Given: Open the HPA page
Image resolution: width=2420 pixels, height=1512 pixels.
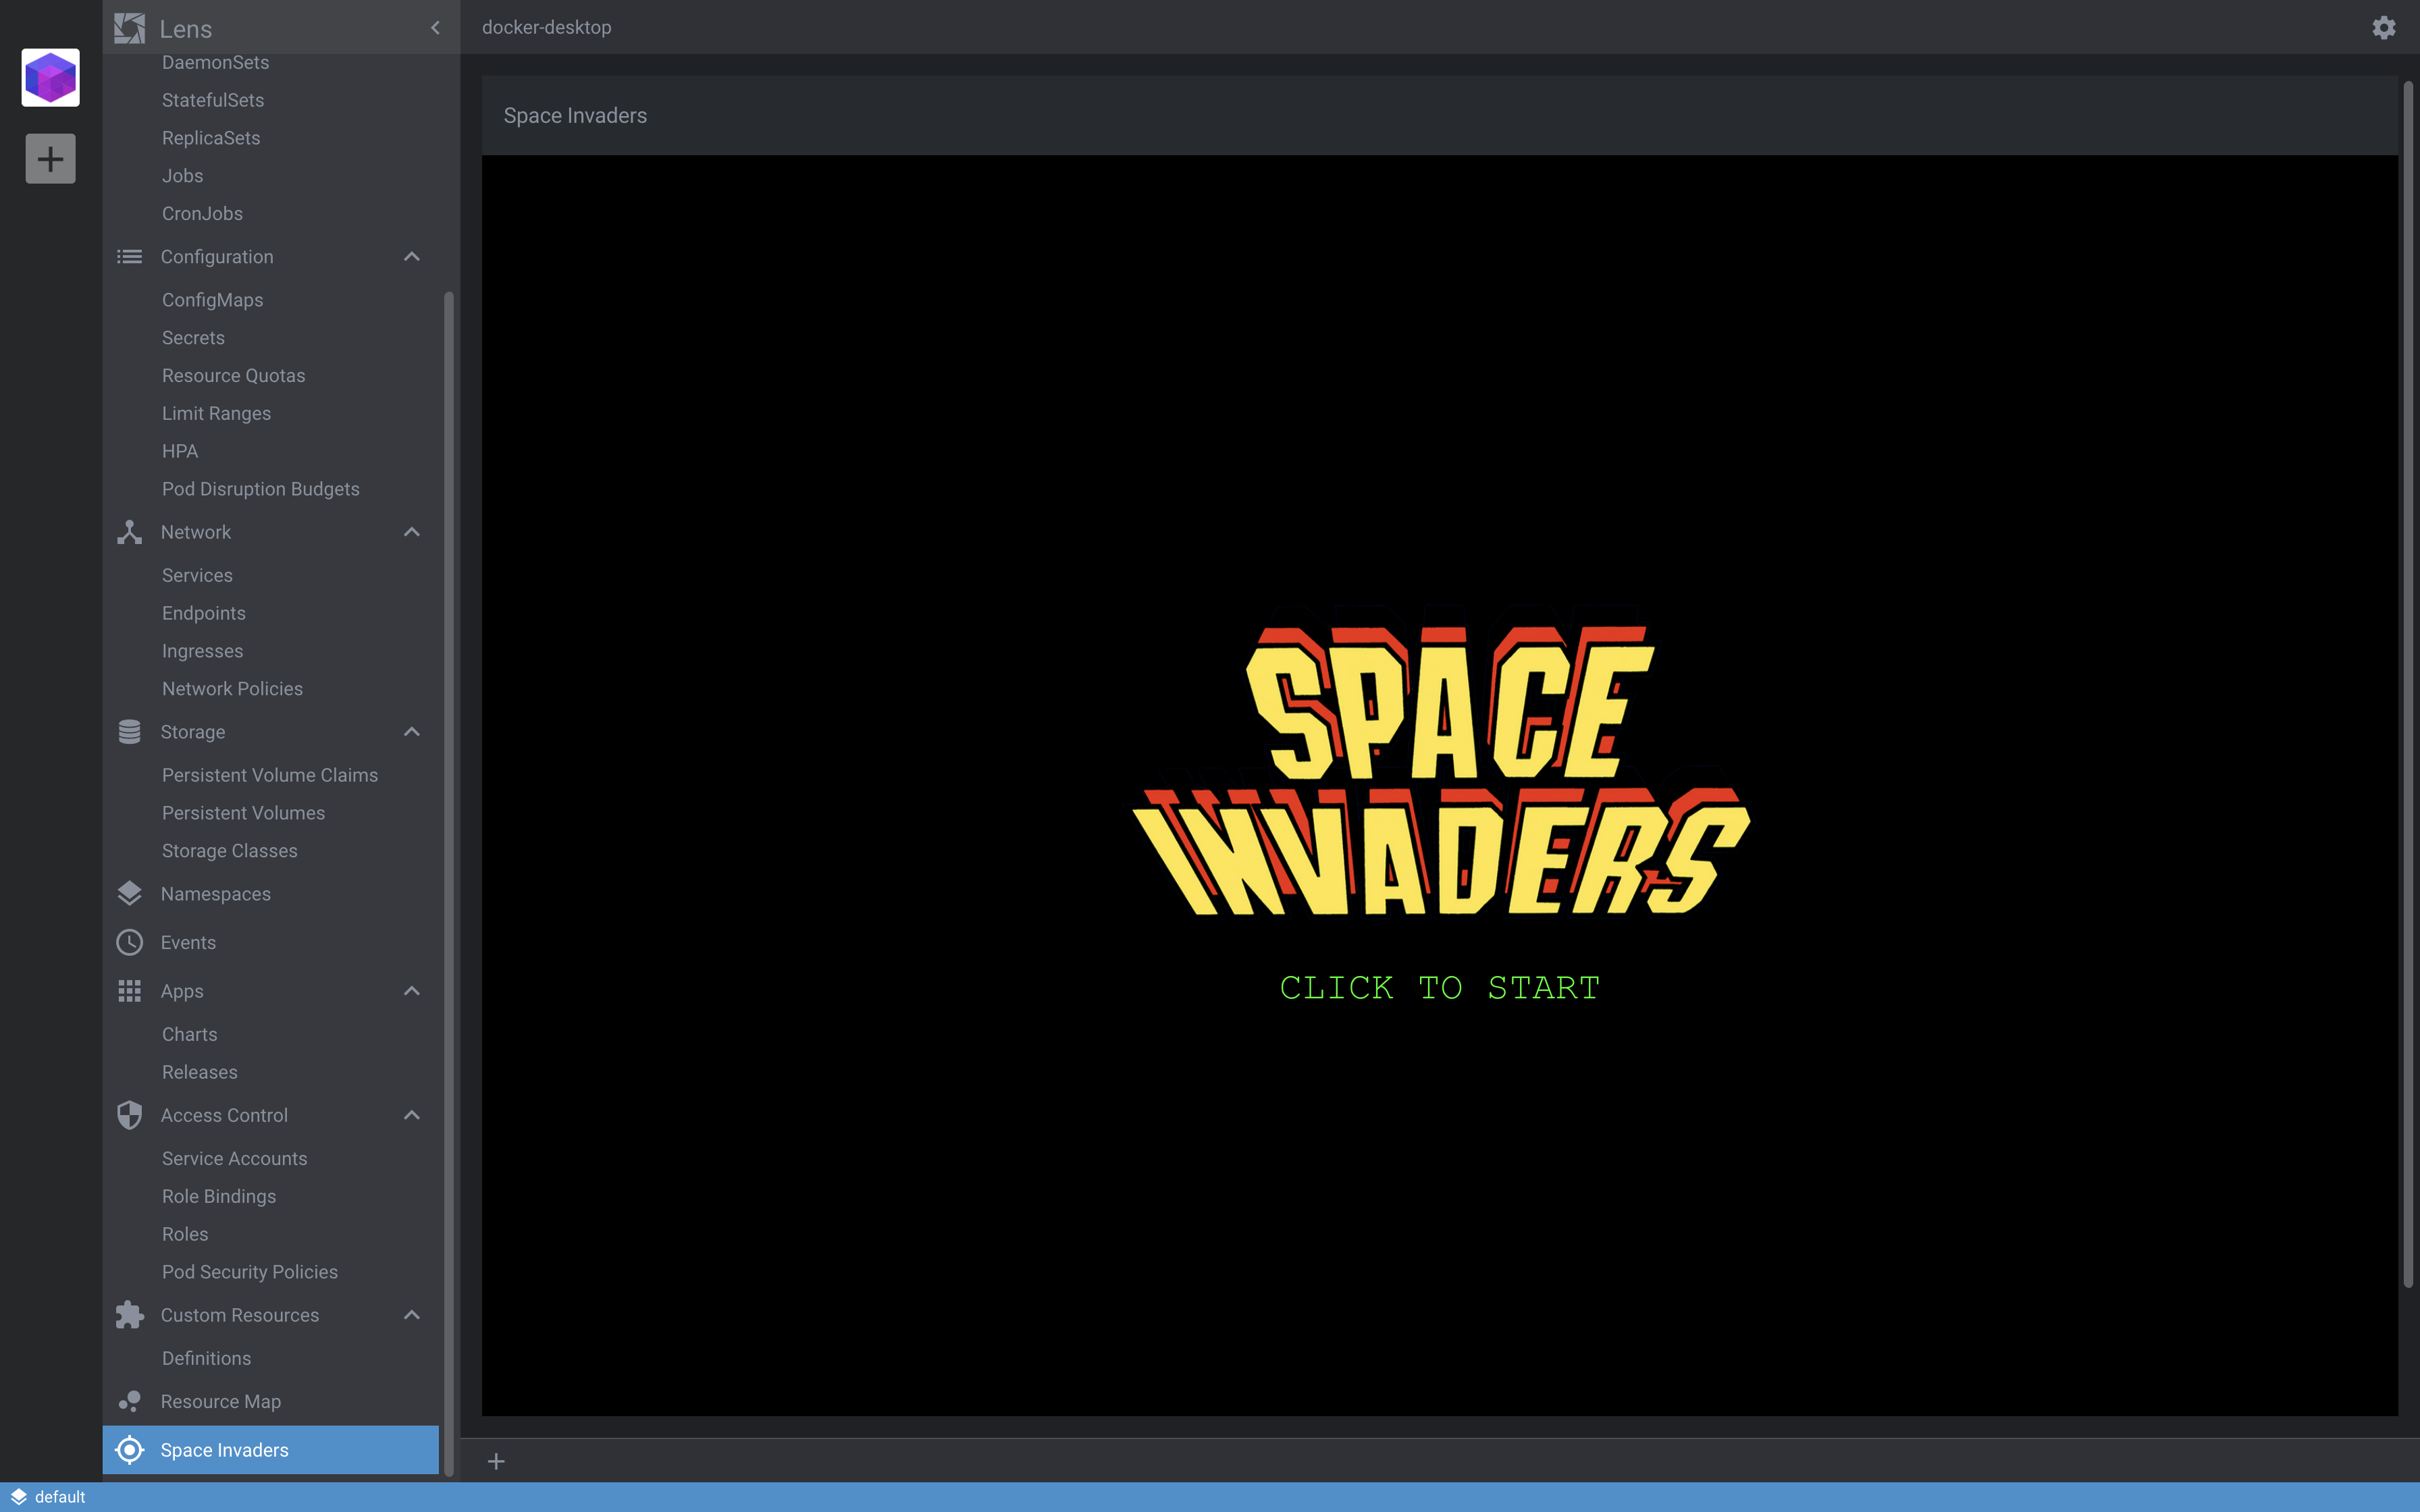Looking at the screenshot, I should tap(180, 452).
